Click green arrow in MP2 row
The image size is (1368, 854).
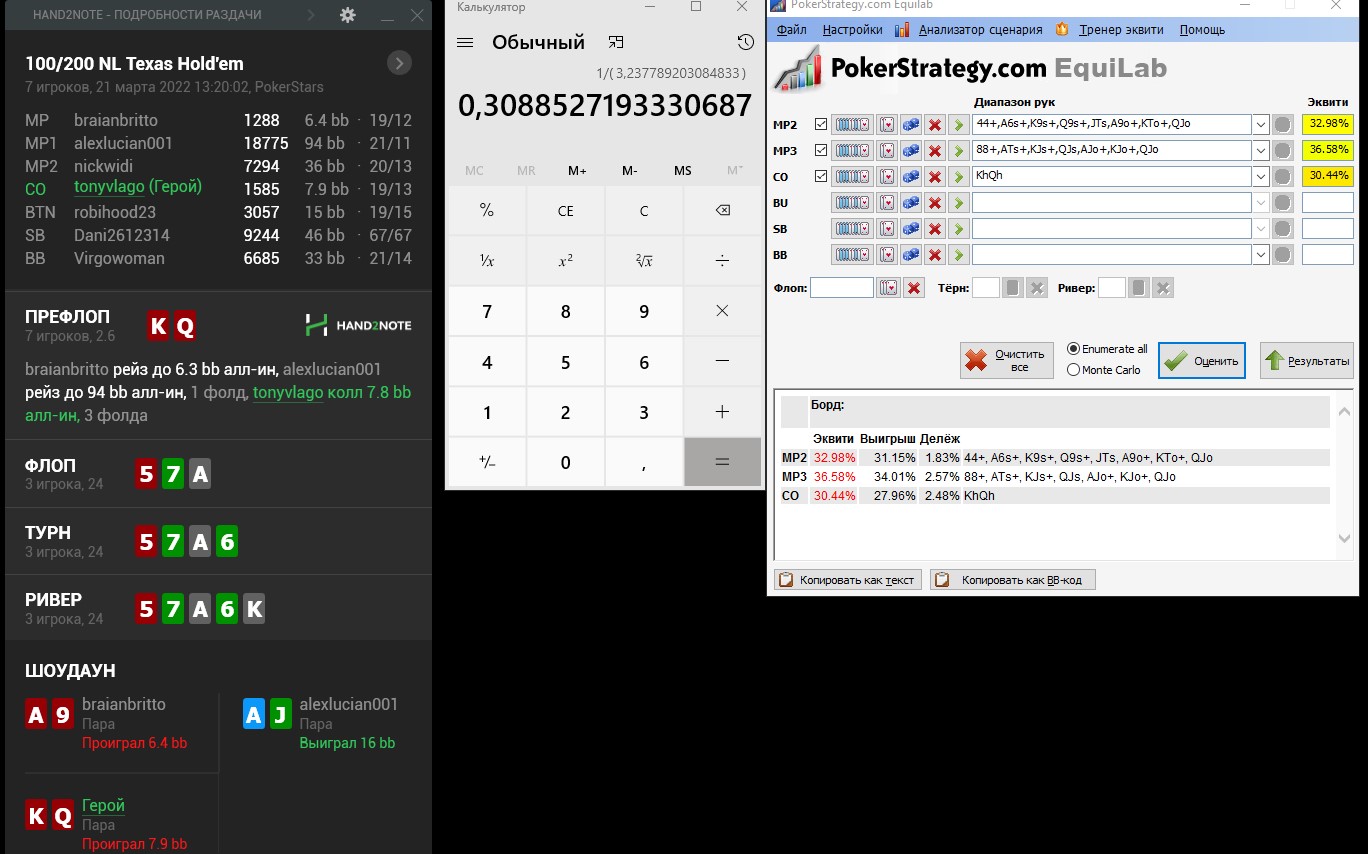coord(958,124)
